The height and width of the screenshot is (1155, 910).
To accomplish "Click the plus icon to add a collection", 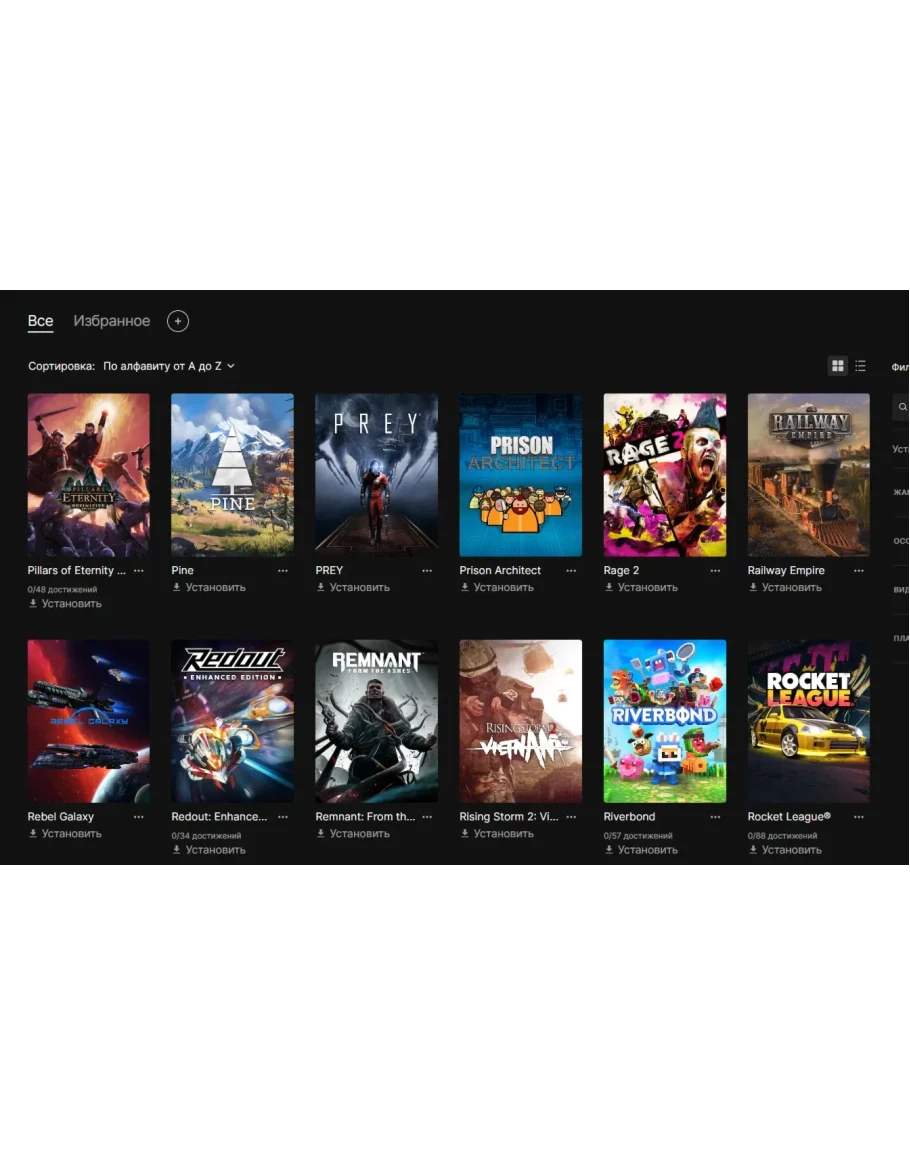I will [x=177, y=321].
